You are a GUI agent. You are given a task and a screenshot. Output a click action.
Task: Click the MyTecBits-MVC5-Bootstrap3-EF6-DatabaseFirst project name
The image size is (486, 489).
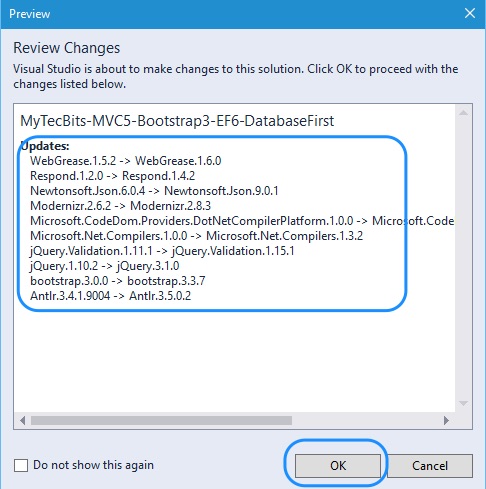177,121
